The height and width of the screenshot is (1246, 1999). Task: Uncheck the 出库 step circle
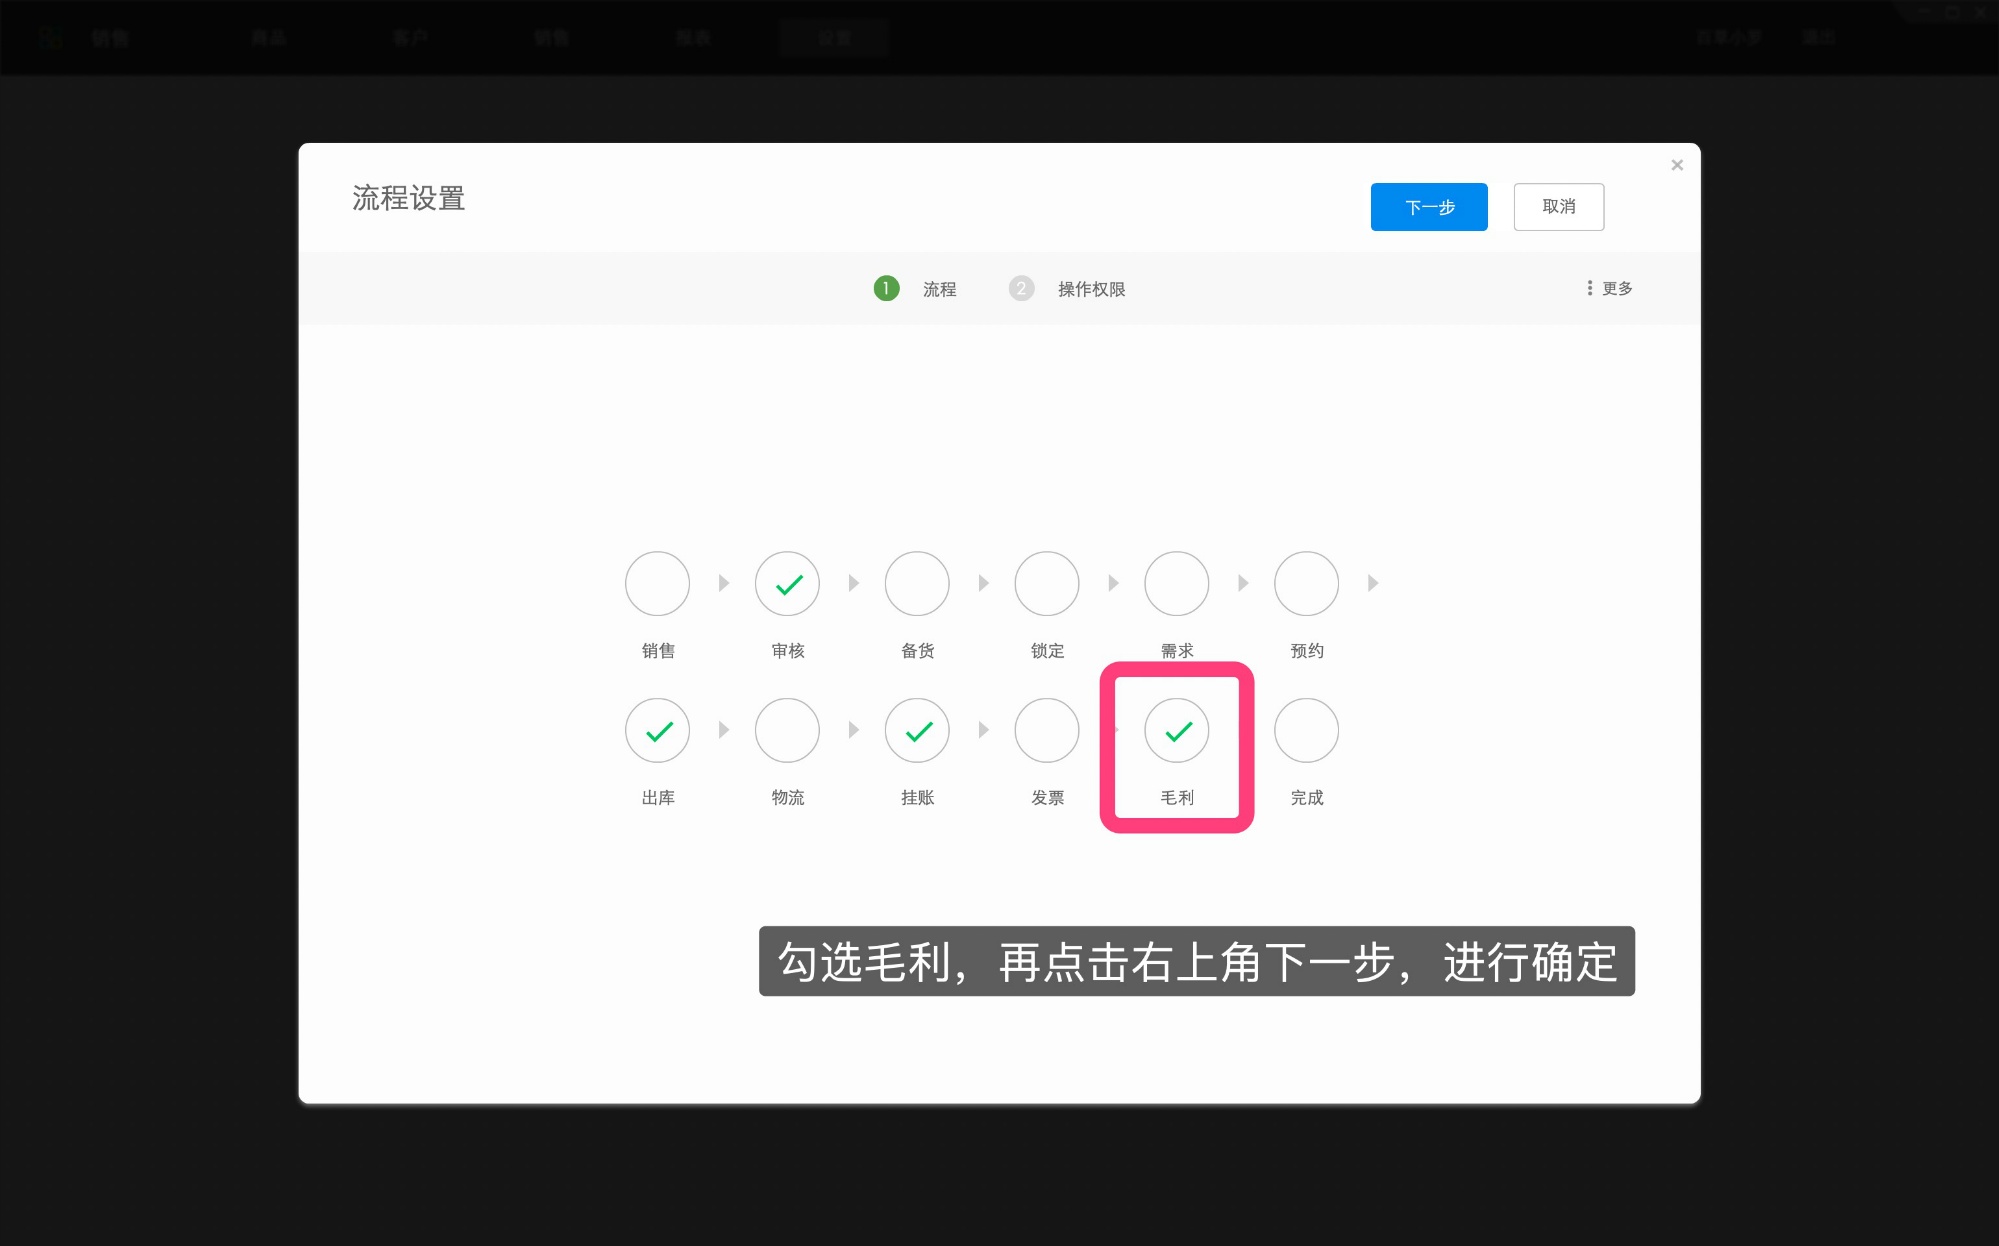click(657, 730)
